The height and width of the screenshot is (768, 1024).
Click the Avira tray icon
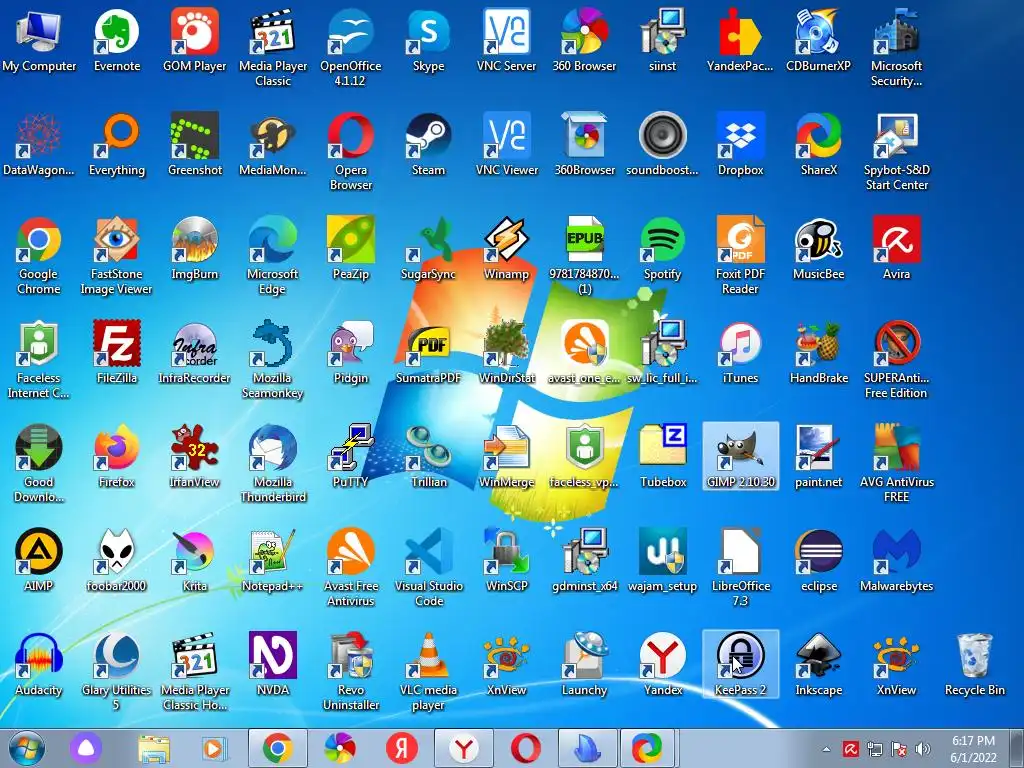(x=850, y=749)
